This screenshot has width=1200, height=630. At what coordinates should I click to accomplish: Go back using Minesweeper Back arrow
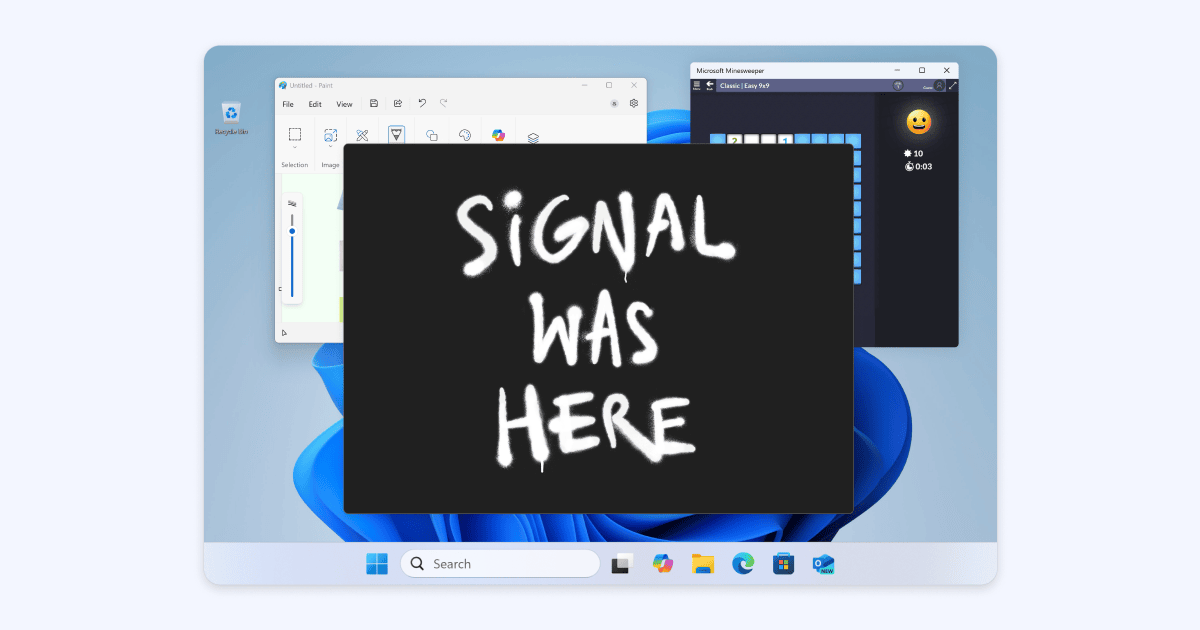pos(710,86)
